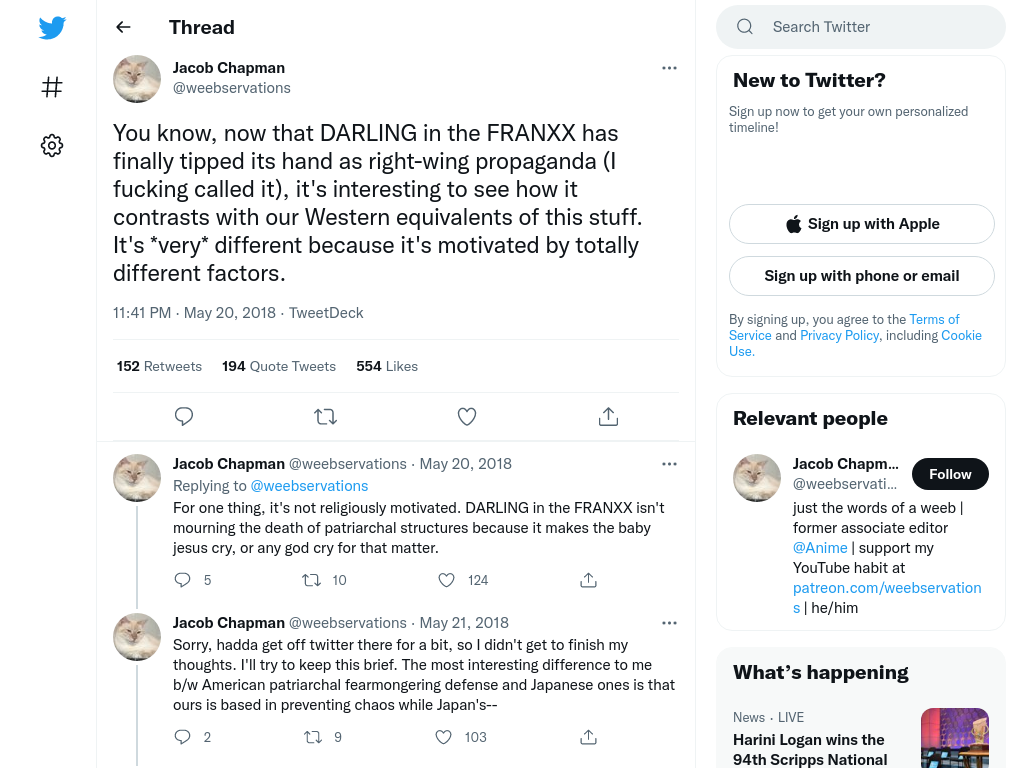Open more options on May 21 reply

tap(669, 623)
